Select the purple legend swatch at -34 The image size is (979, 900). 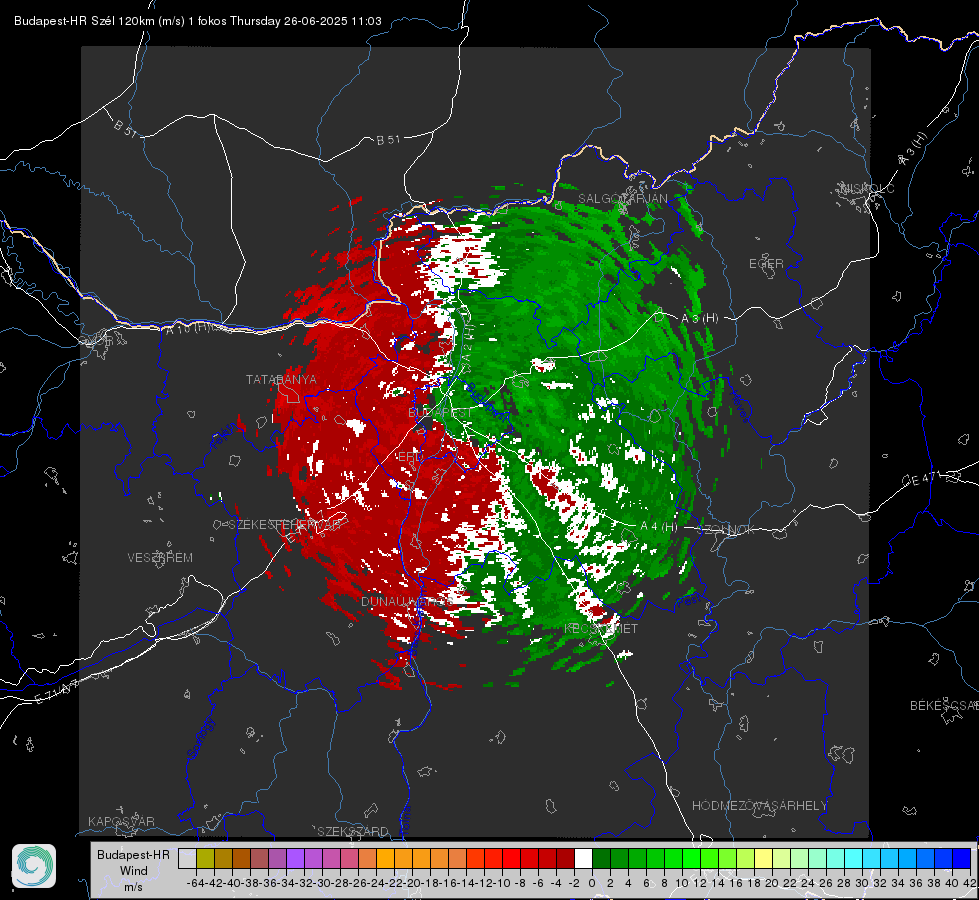coord(295,858)
